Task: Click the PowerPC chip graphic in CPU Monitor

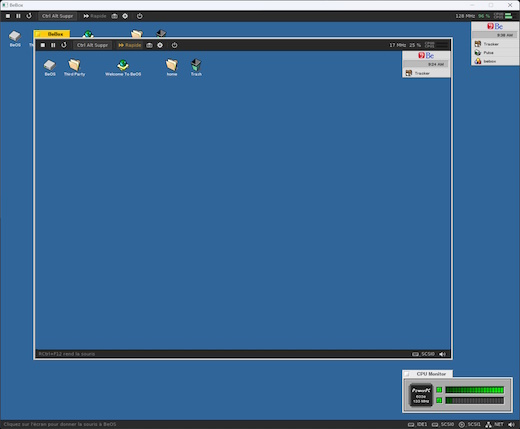Action: [421, 395]
